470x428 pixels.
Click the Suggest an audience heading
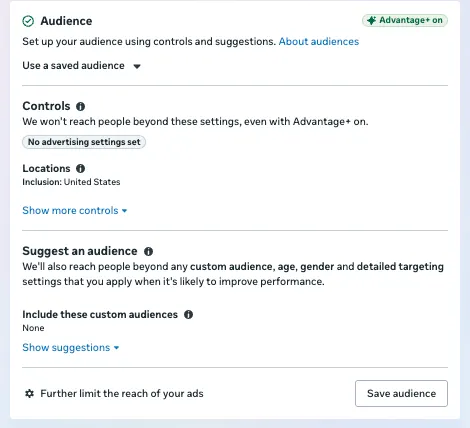click(x=80, y=251)
